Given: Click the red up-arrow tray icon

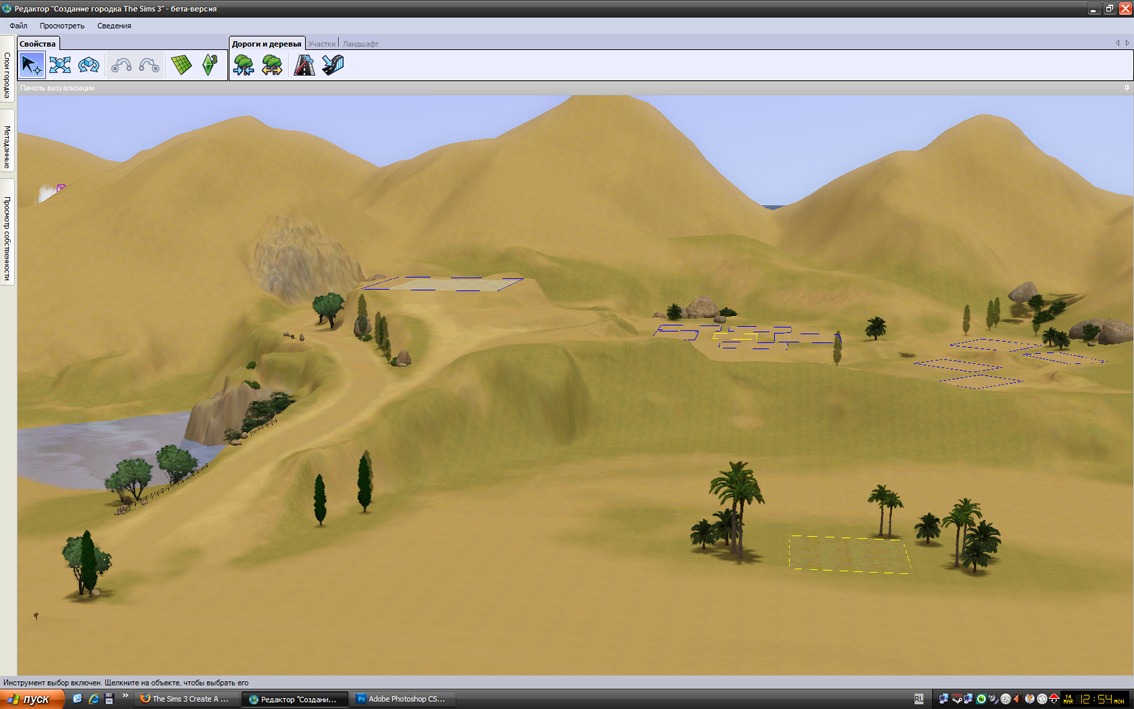Looking at the screenshot, I should tap(1054, 699).
